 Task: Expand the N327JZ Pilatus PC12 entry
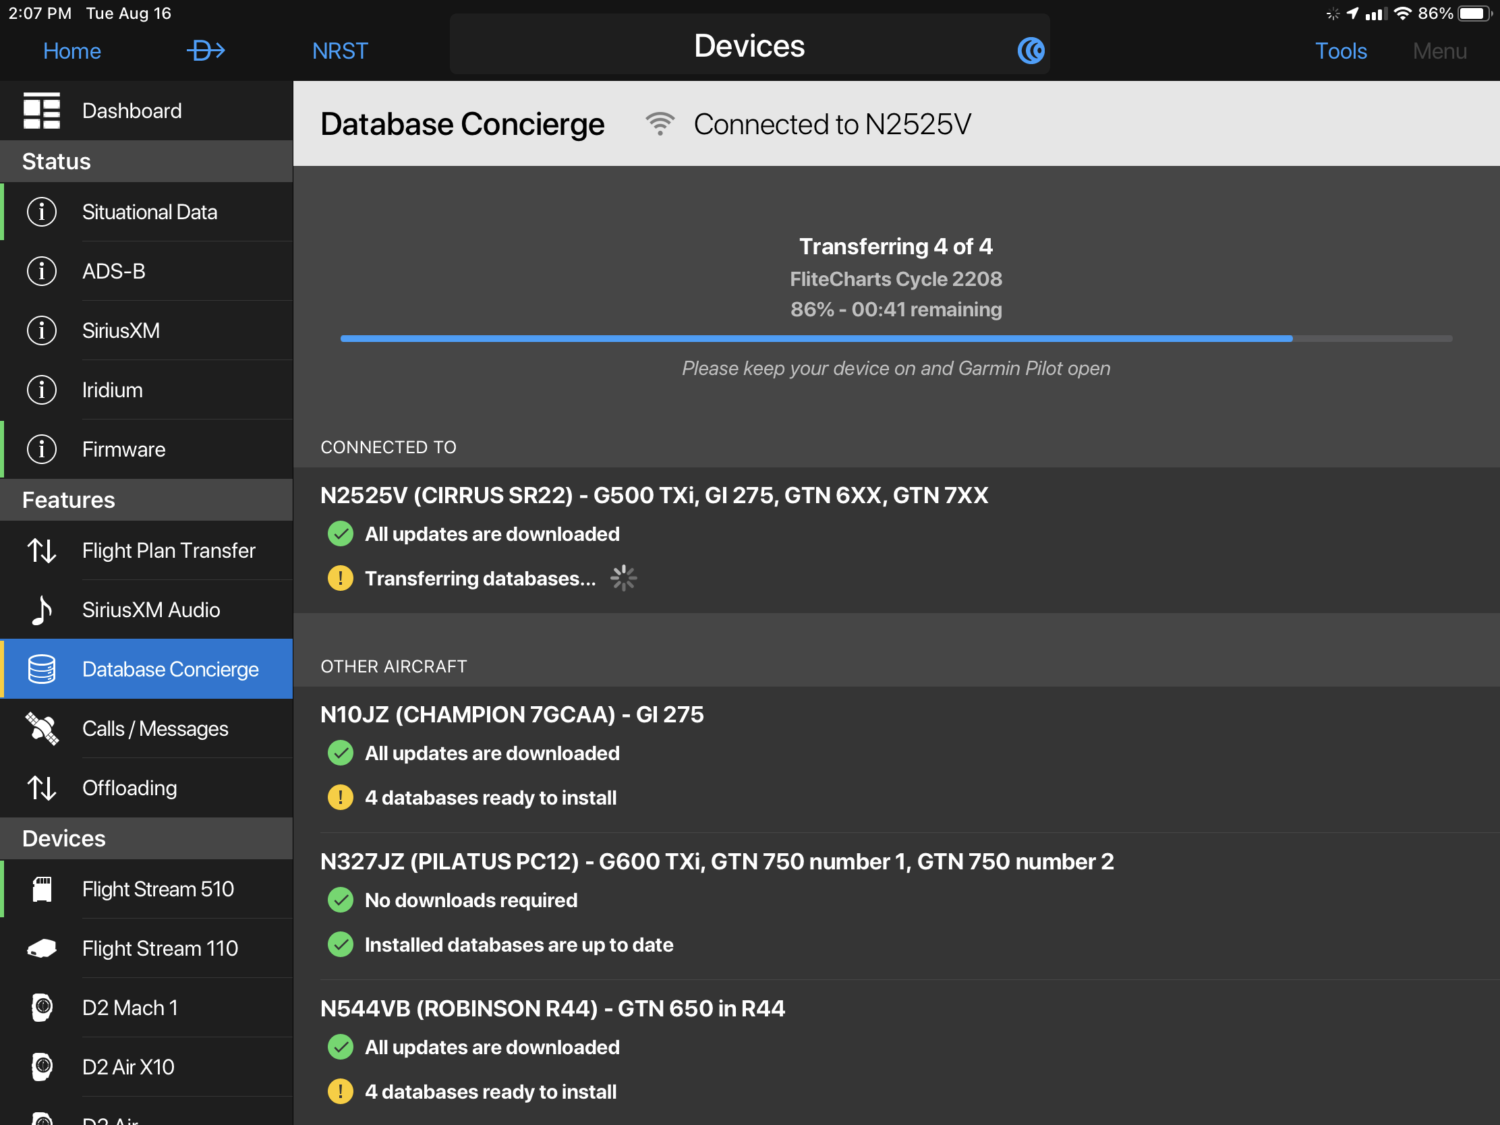tap(717, 861)
